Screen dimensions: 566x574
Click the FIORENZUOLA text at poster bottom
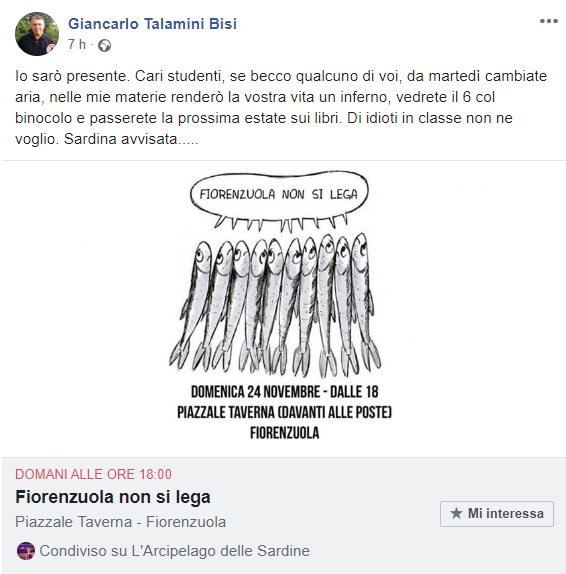(x=284, y=433)
